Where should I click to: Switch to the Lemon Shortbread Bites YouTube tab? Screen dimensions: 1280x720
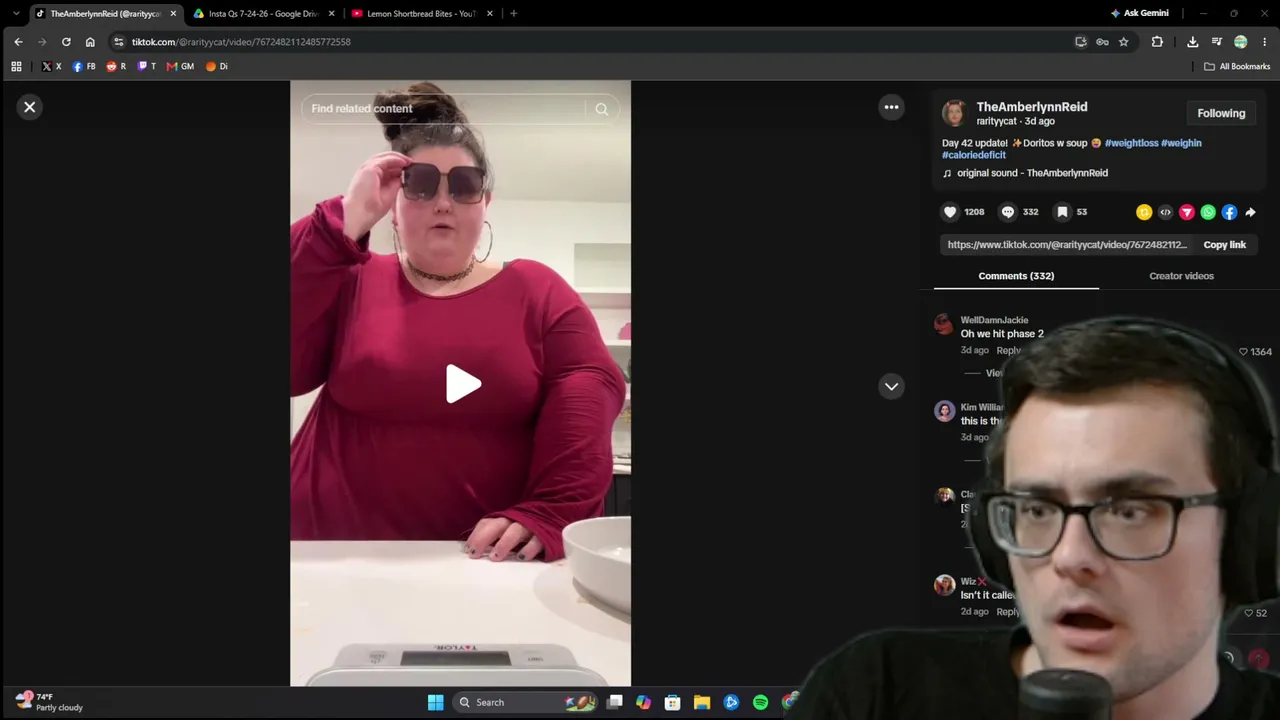[x=421, y=14]
